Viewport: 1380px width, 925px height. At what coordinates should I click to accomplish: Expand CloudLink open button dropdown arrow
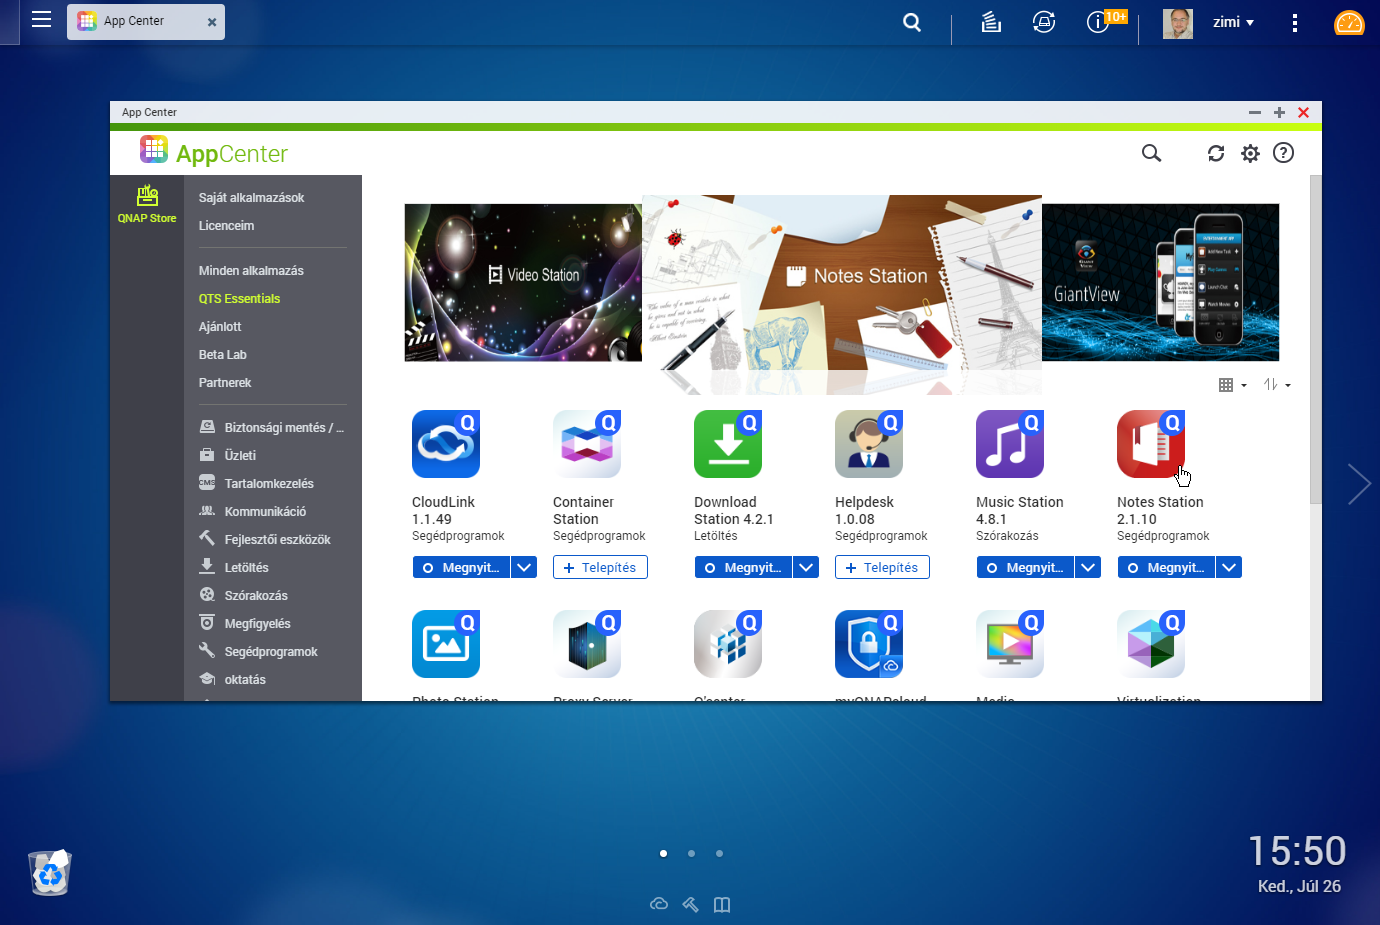(x=524, y=567)
